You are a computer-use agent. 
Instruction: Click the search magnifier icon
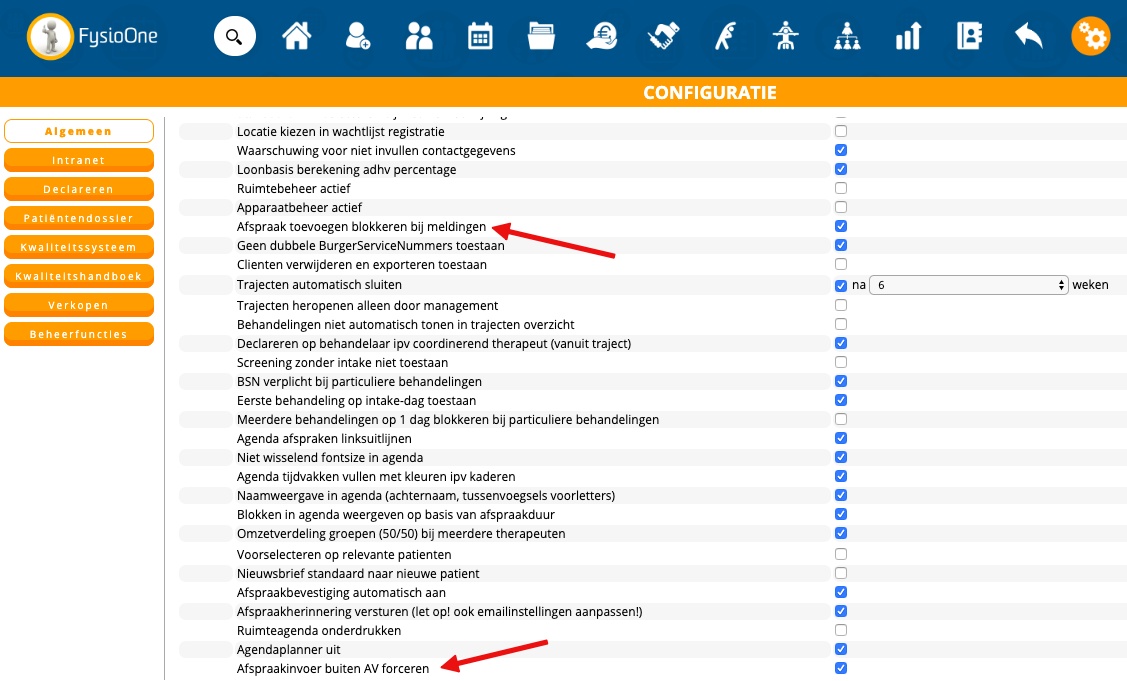coord(234,38)
